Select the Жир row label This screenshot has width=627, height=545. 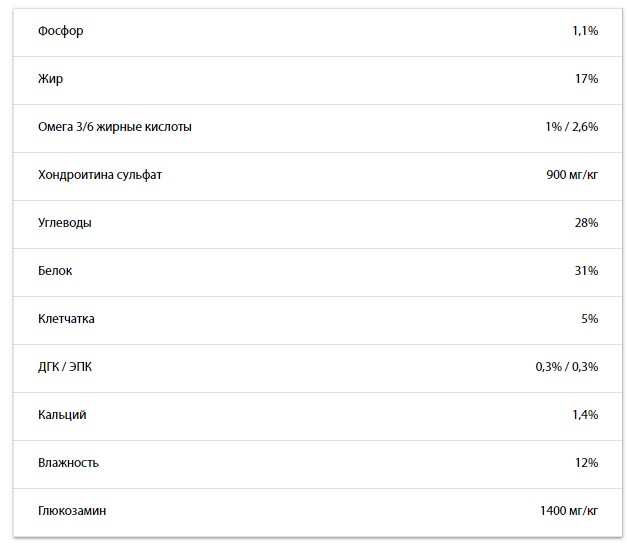(x=50, y=79)
